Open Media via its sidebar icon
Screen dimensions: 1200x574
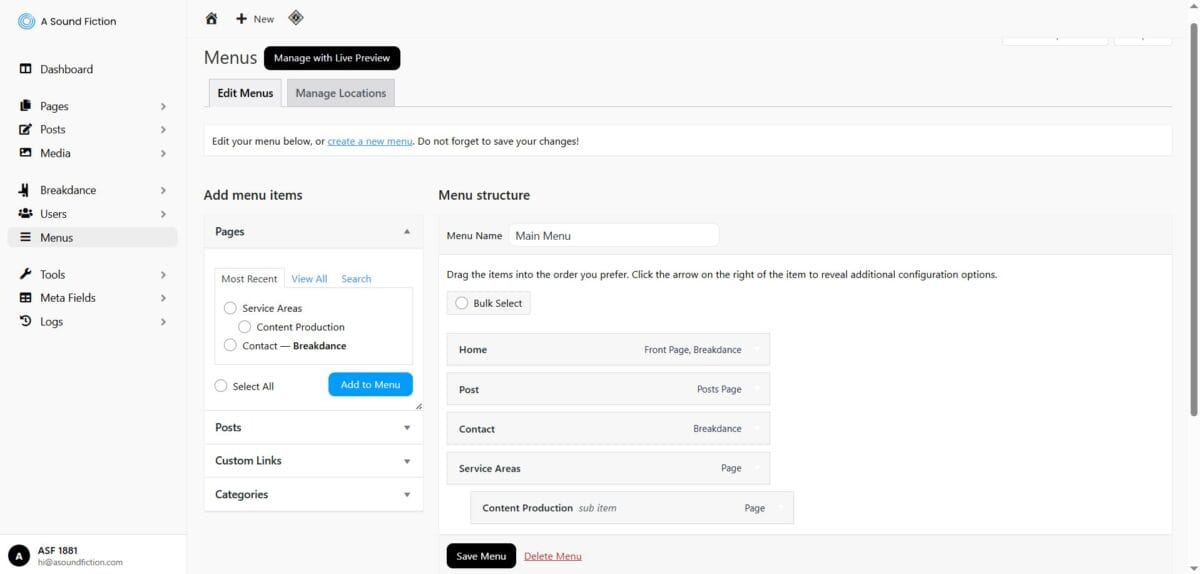(x=26, y=153)
